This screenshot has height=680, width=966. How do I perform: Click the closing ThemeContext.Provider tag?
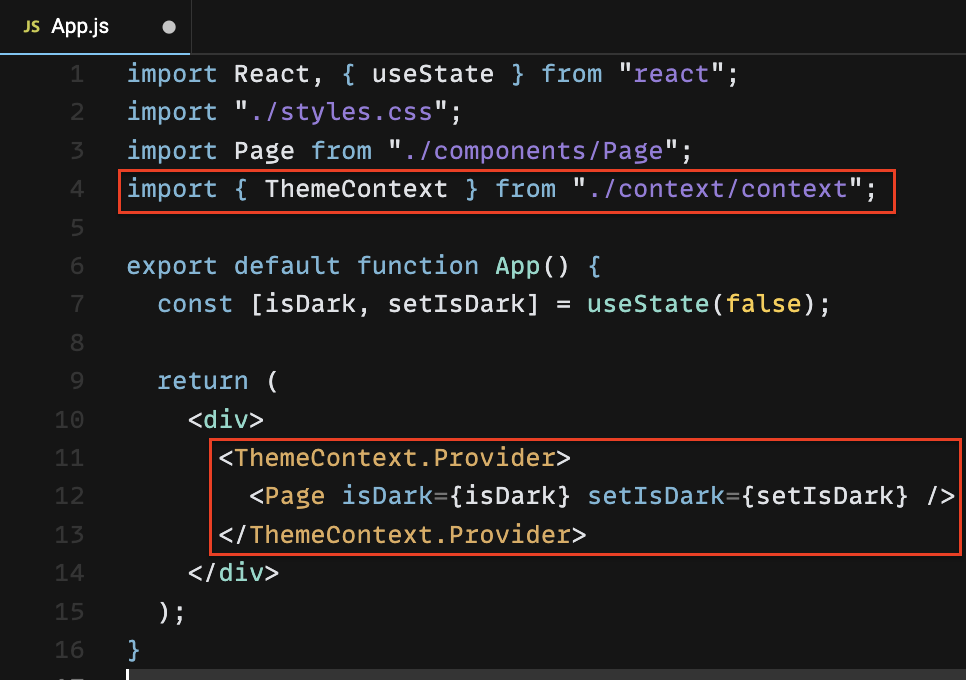pyautogui.click(x=402, y=535)
